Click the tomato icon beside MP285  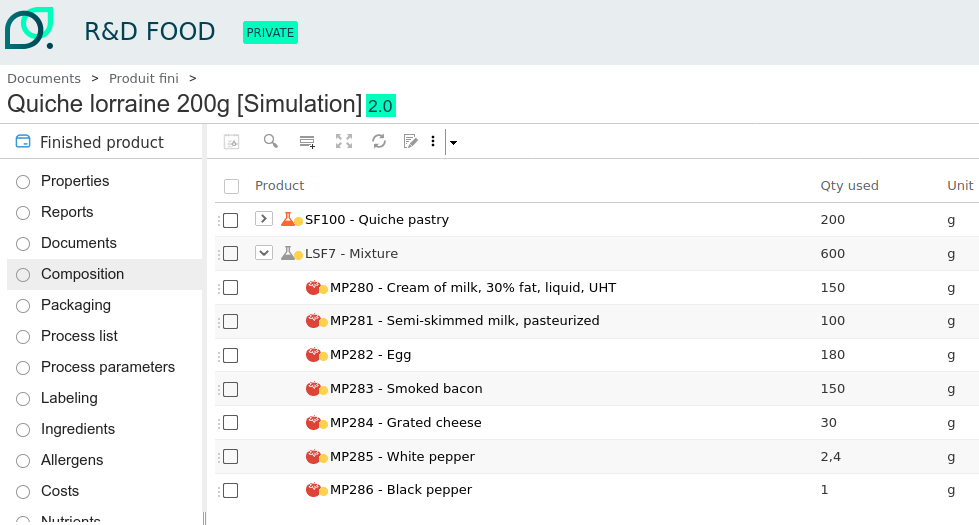[313, 457]
